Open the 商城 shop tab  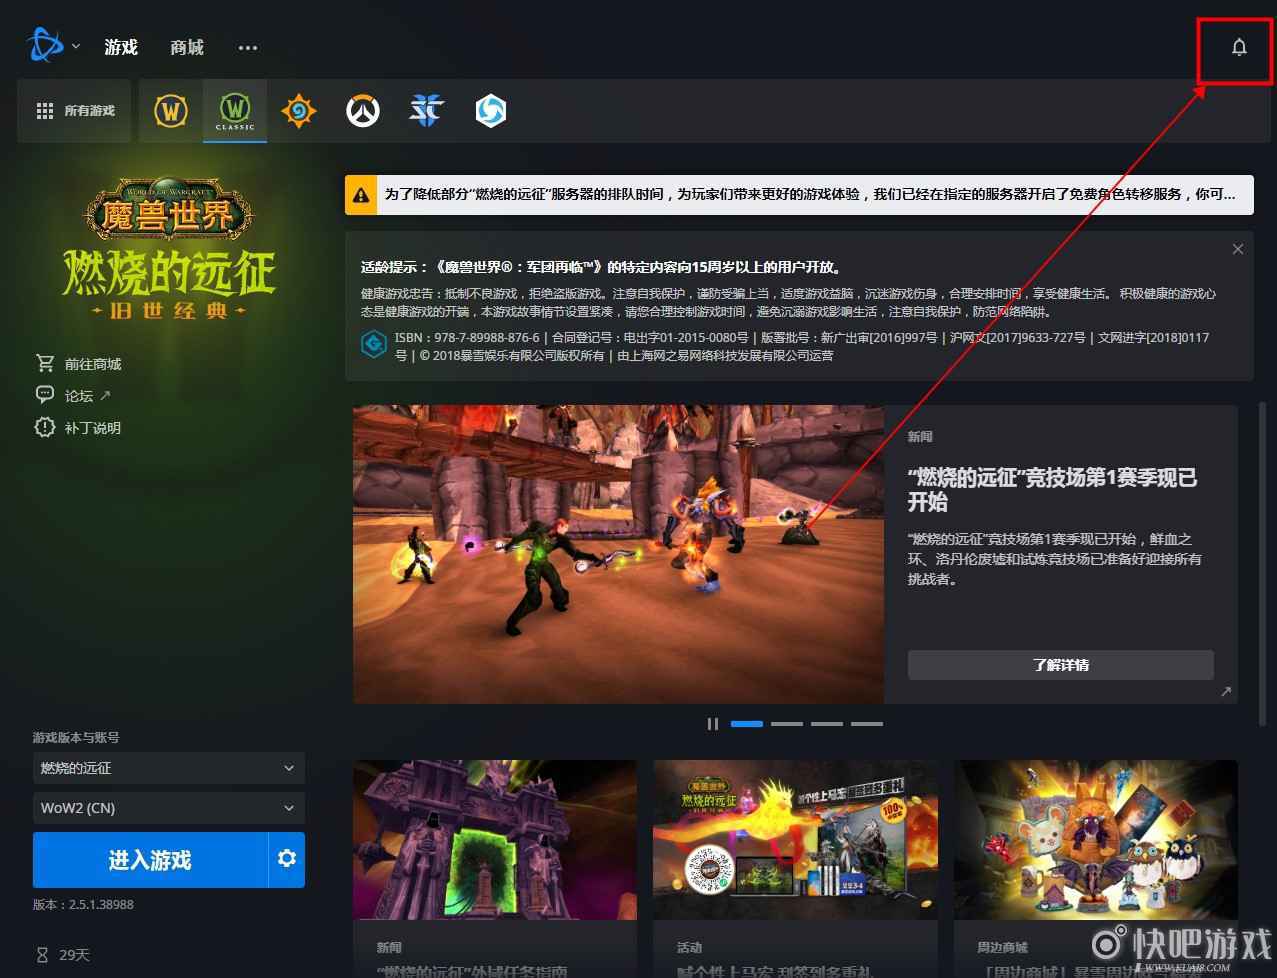pyautogui.click(x=187, y=47)
